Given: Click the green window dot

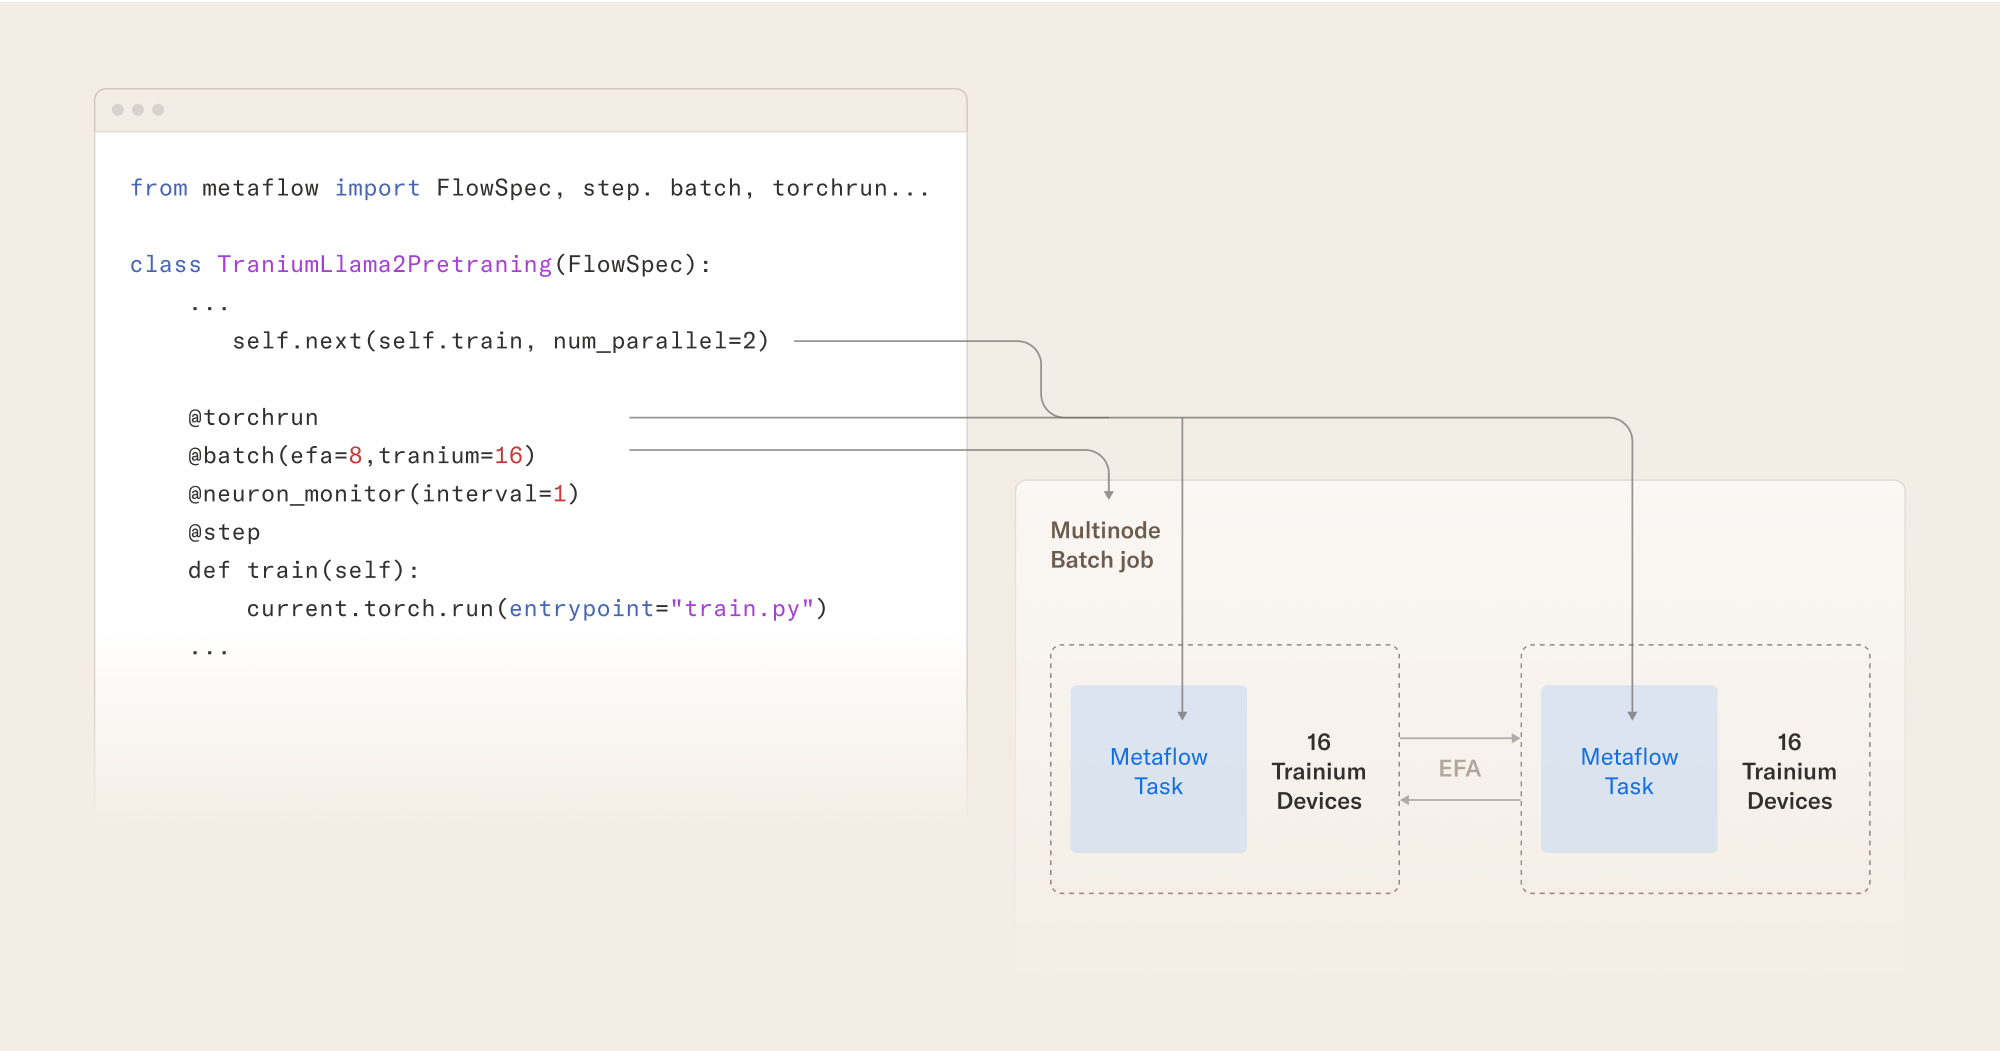Looking at the screenshot, I should (x=158, y=111).
